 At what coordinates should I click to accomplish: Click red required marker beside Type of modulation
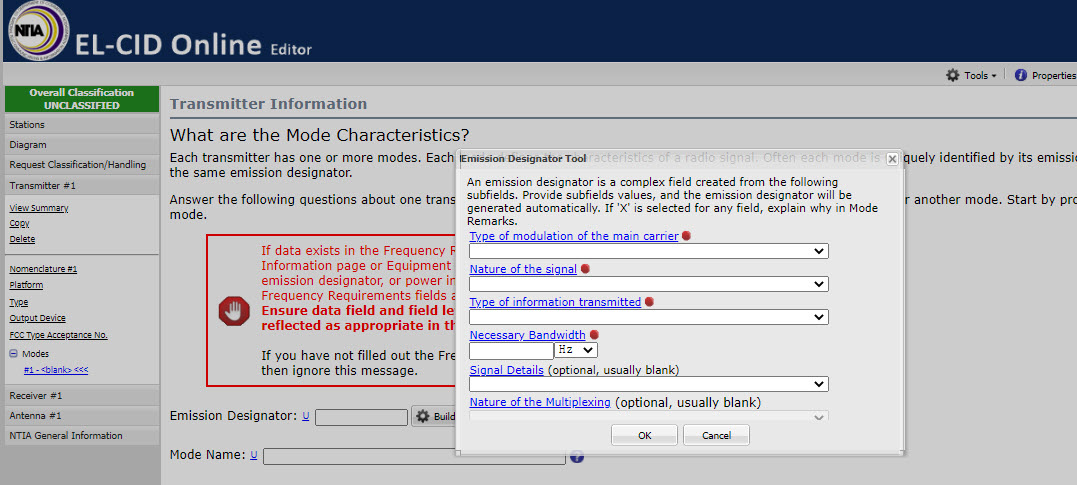pyautogui.click(x=686, y=236)
